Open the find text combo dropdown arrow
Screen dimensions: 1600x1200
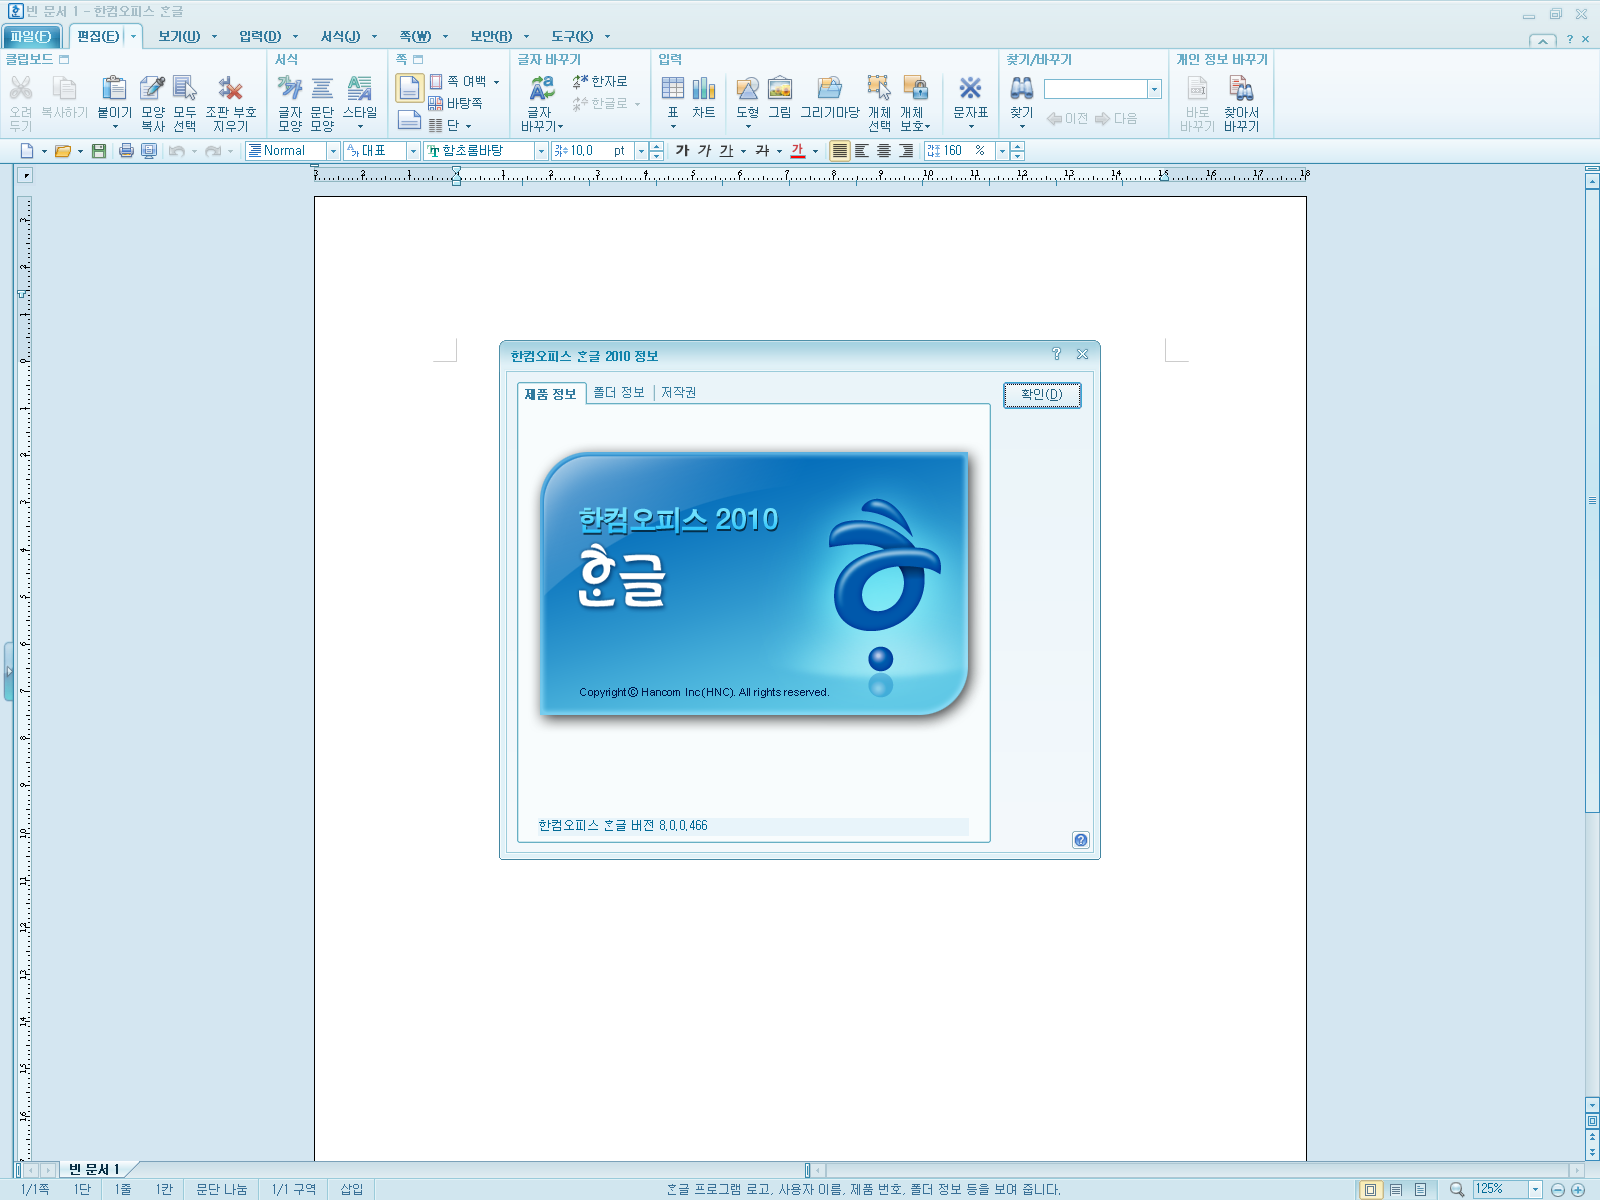pos(1154,89)
